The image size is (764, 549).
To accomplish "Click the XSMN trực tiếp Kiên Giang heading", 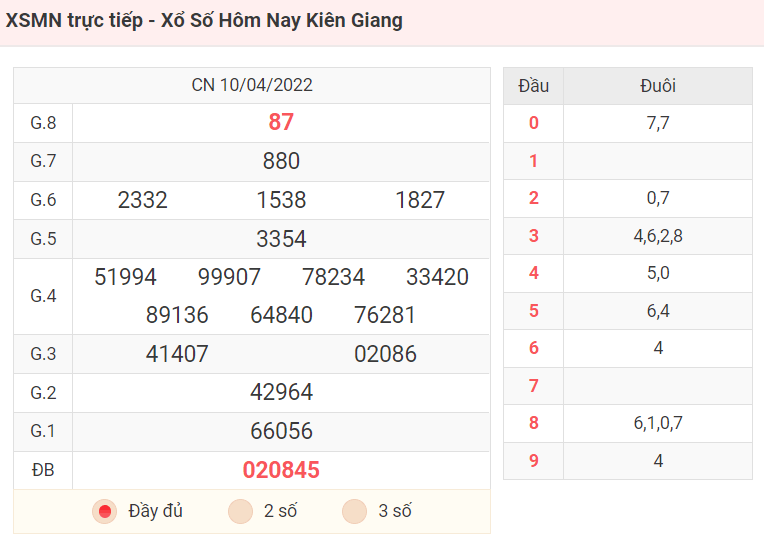I will 204,21.
